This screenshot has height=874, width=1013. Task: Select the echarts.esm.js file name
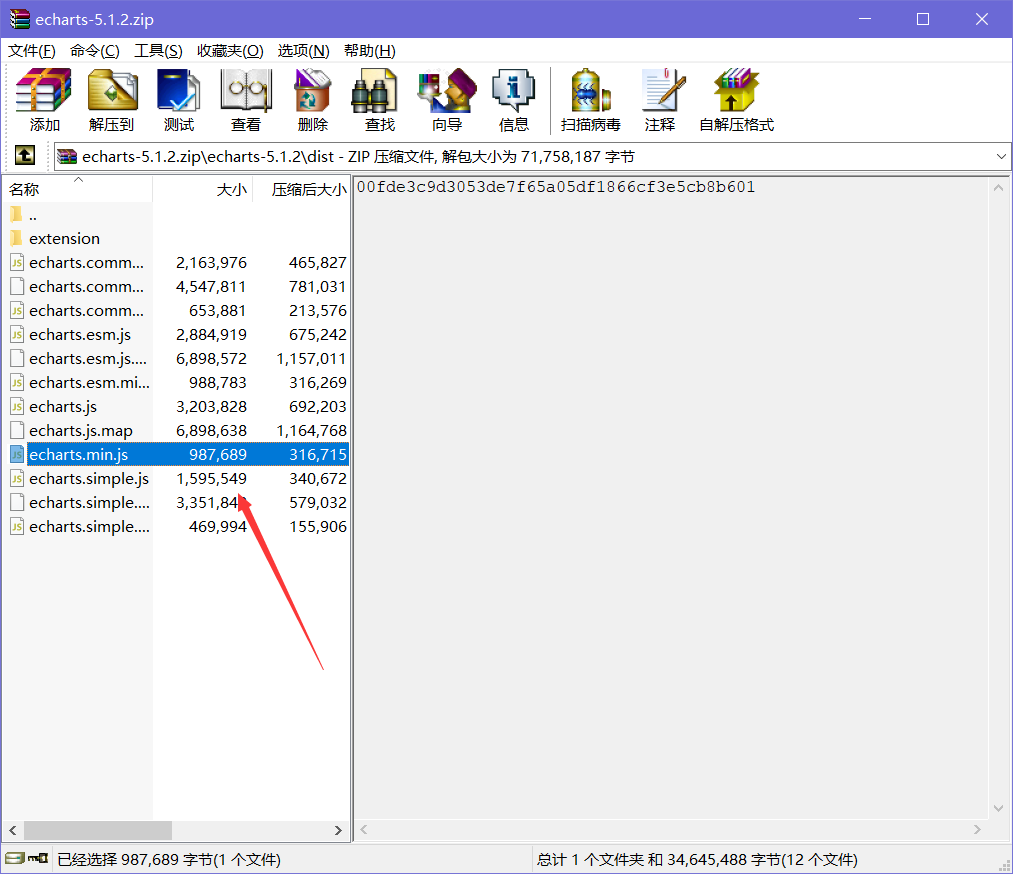coord(80,335)
